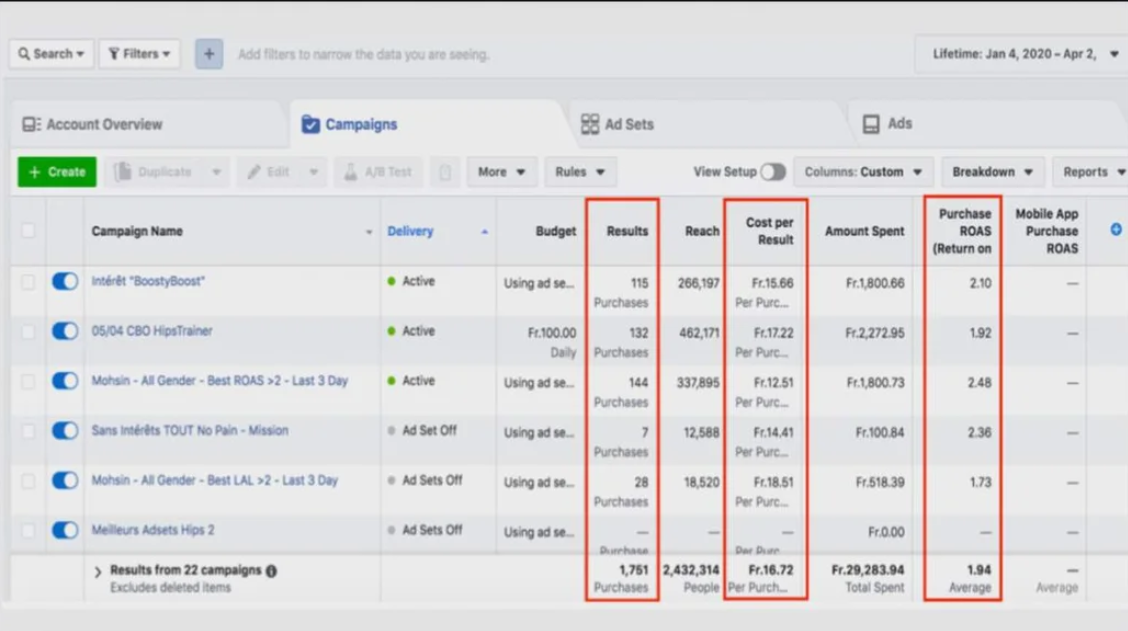Open the Mohsin Best ROAS >2 campaign link
This screenshot has height=631, width=1128.
point(219,381)
